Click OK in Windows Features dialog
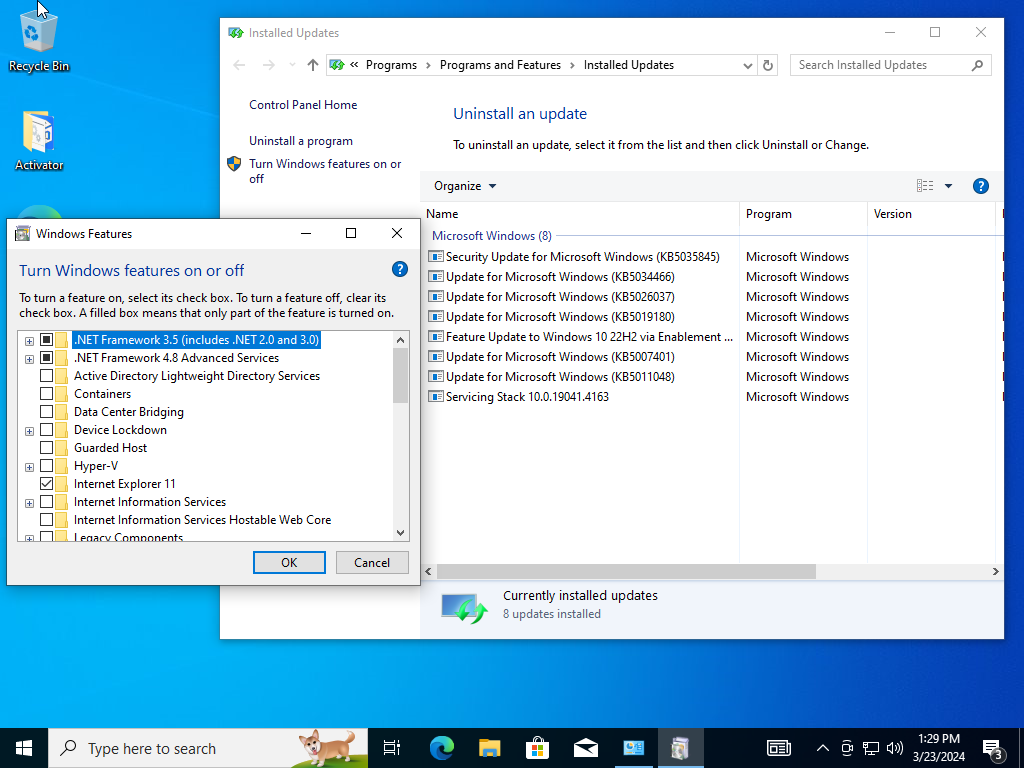The width and height of the screenshot is (1024, 768). pyautogui.click(x=289, y=562)
